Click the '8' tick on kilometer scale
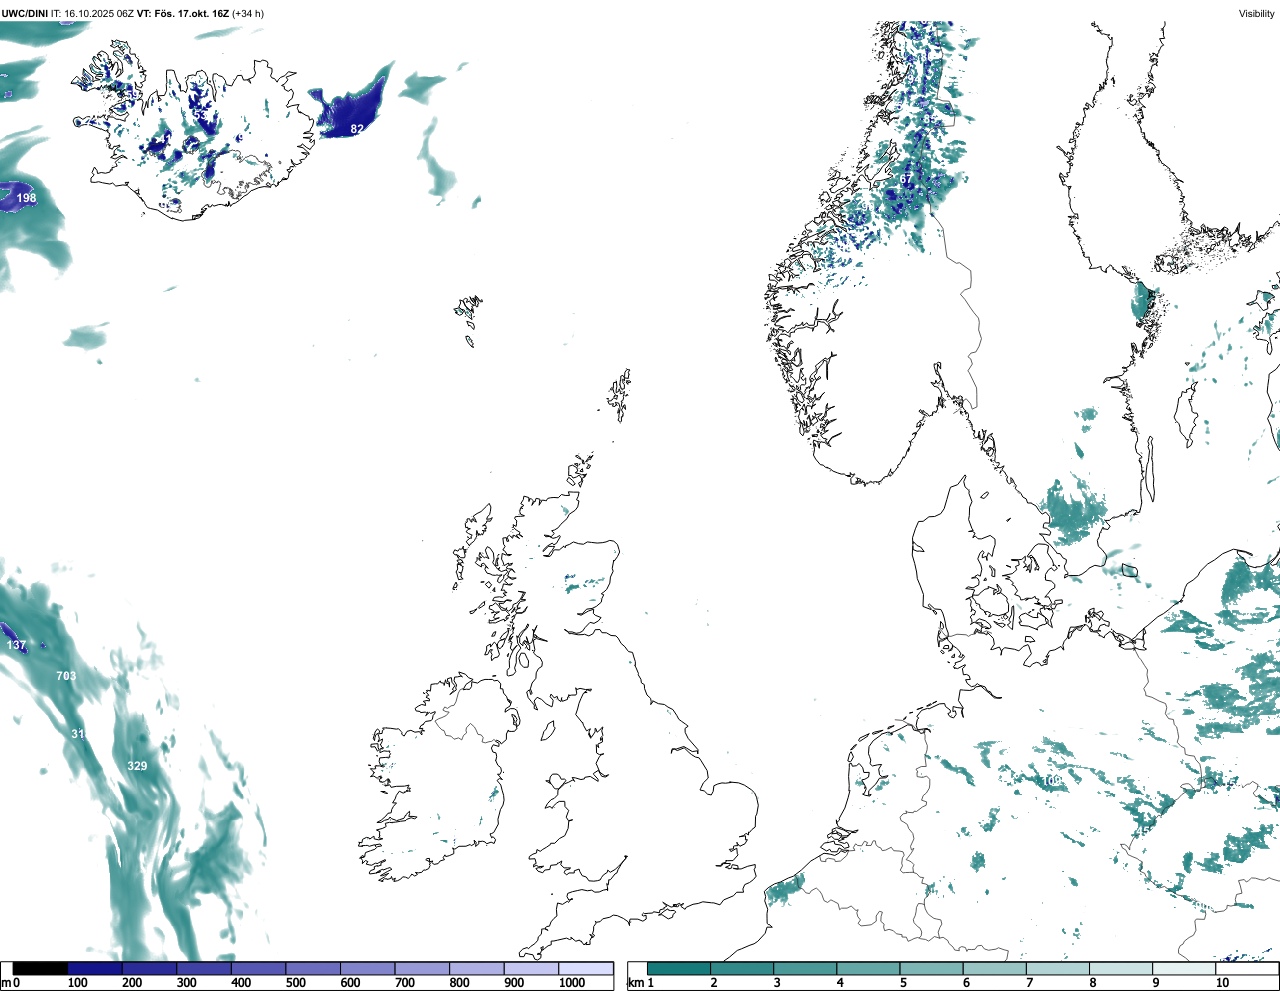 pos(1092,983)
